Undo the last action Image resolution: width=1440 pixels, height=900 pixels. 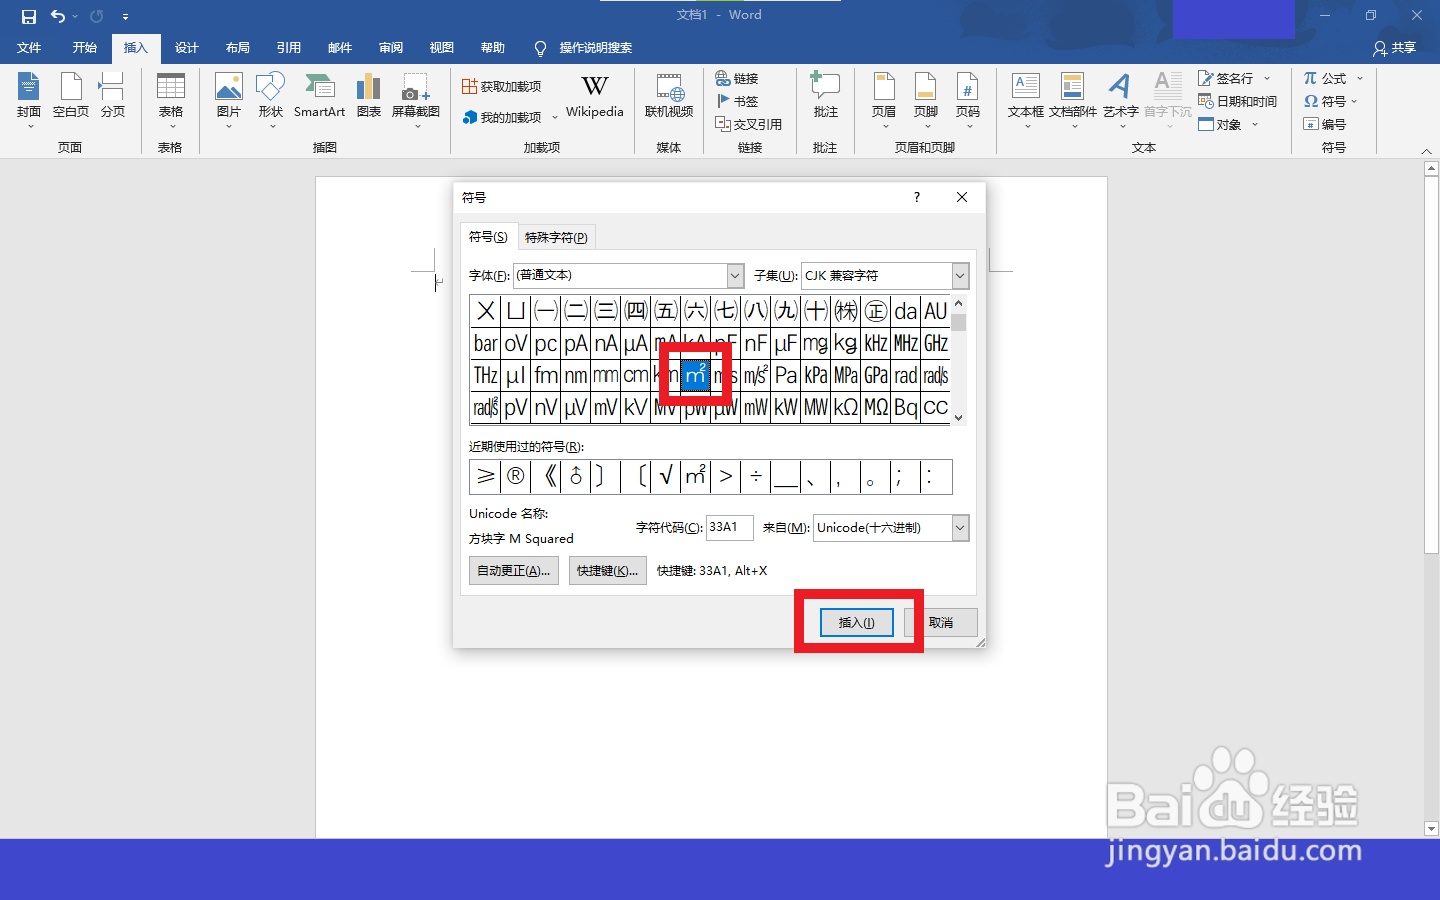pos(58,16)
